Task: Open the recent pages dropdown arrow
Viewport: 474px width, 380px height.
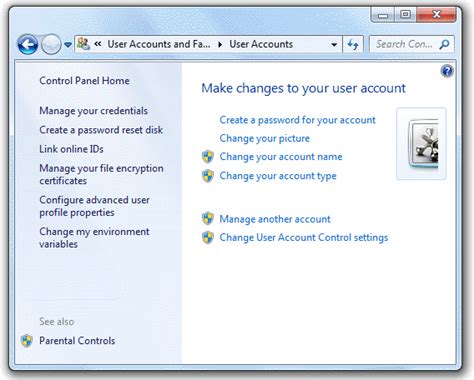Action: coord(68,45)
